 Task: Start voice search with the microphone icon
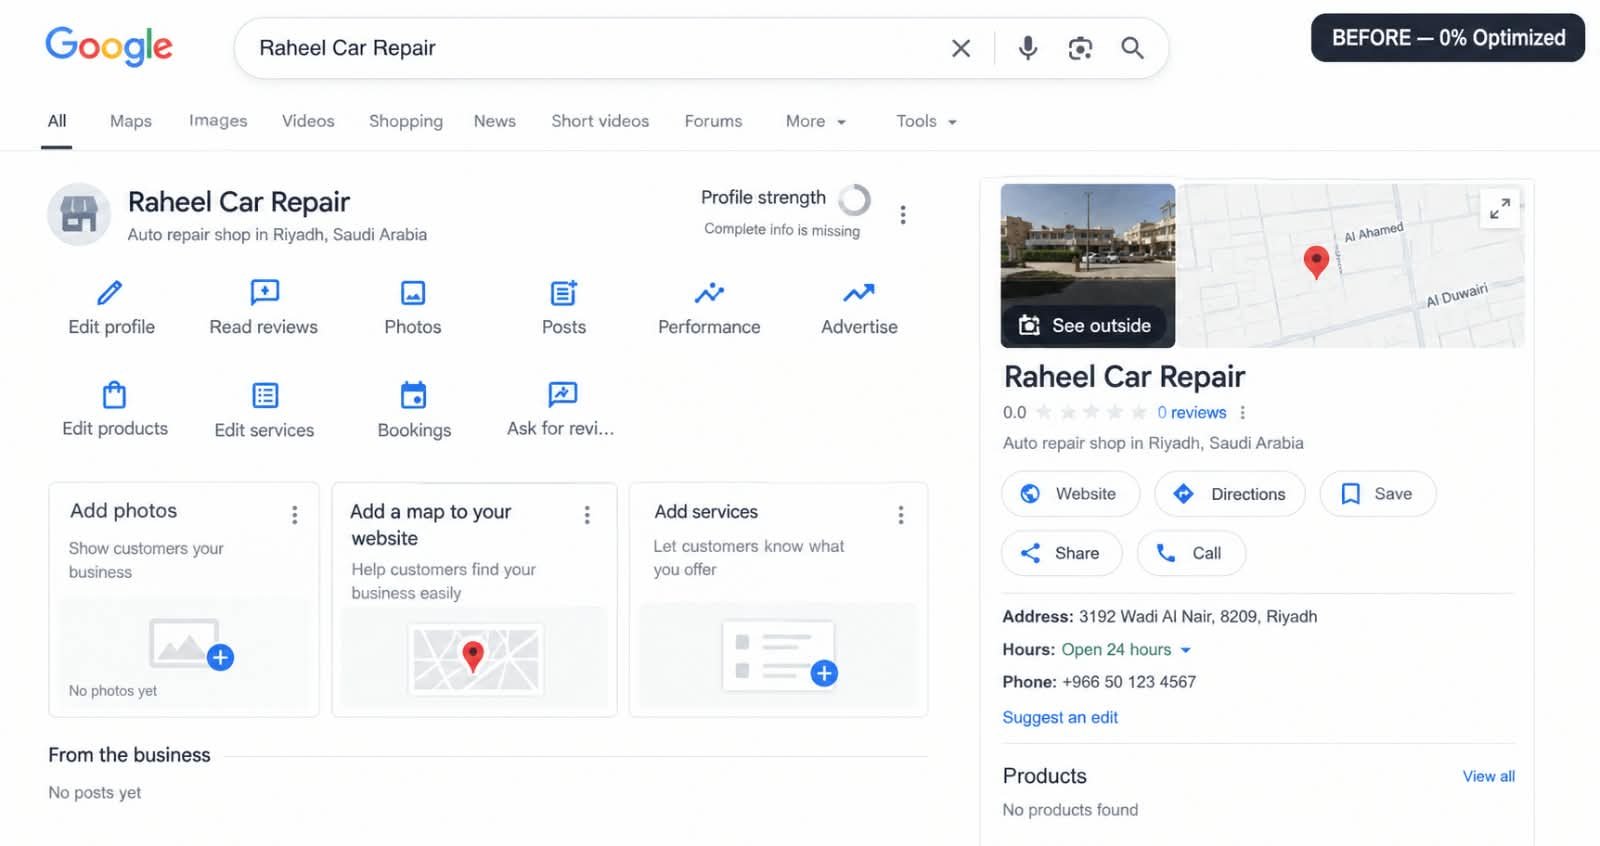click(1028, 48)
